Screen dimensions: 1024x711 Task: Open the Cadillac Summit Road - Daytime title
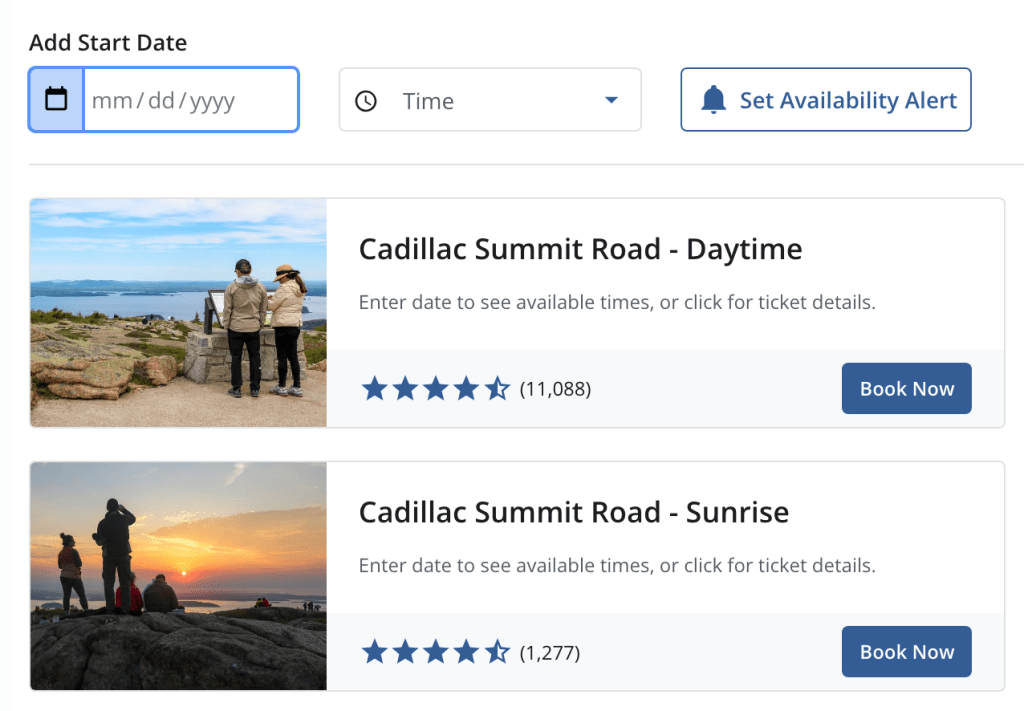[580, 249]
